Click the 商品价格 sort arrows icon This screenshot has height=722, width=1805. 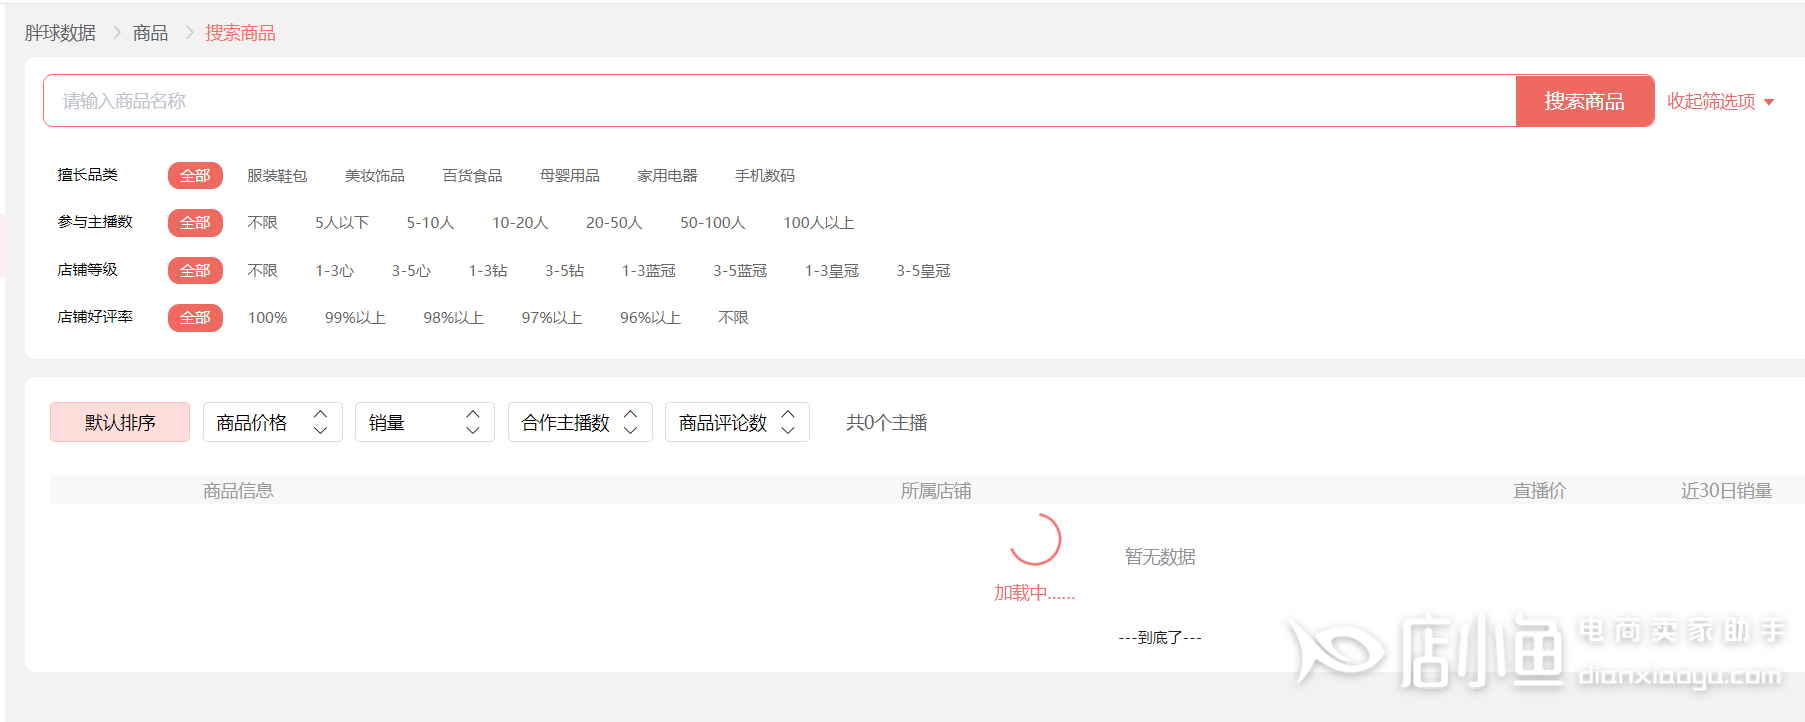point(320,422)
